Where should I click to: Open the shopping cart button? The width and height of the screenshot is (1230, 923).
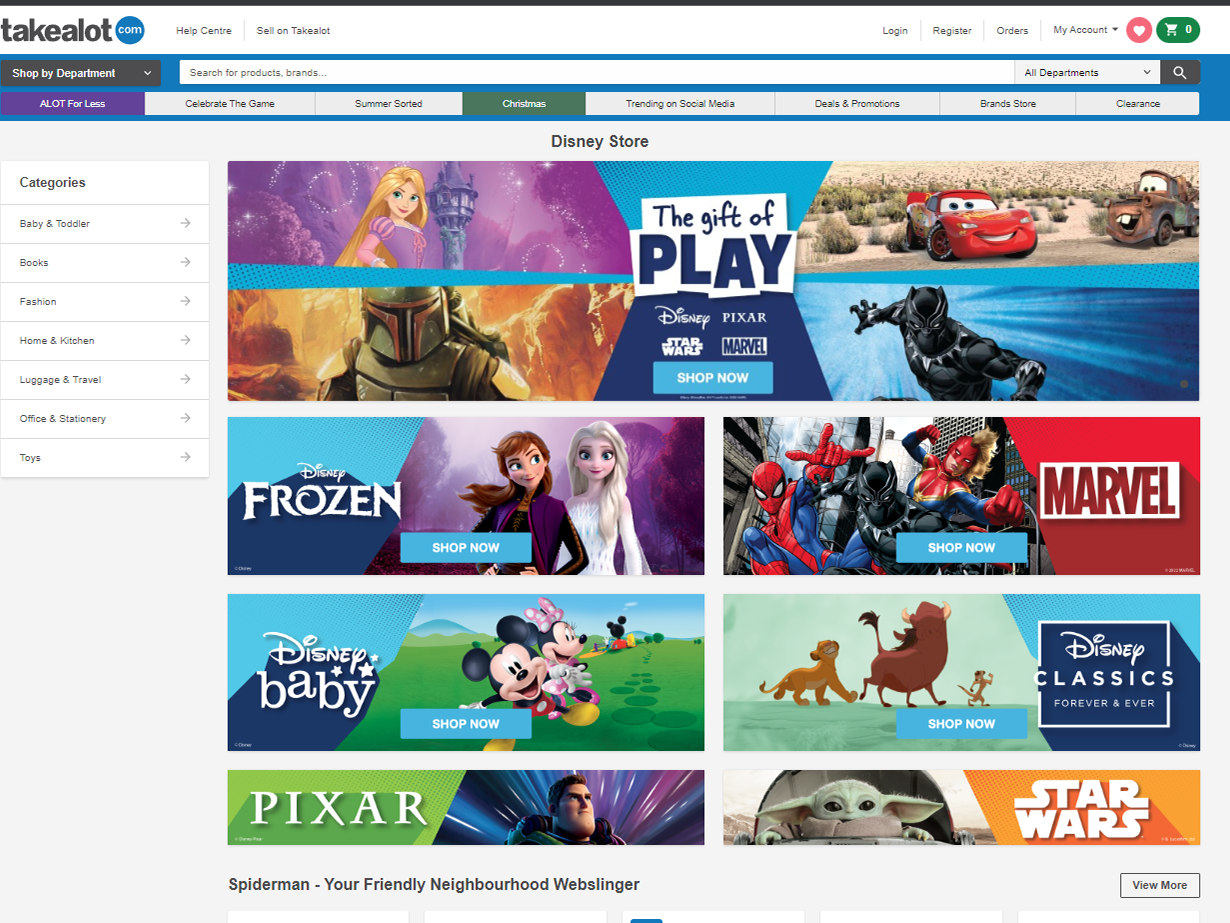(1178, 30)
